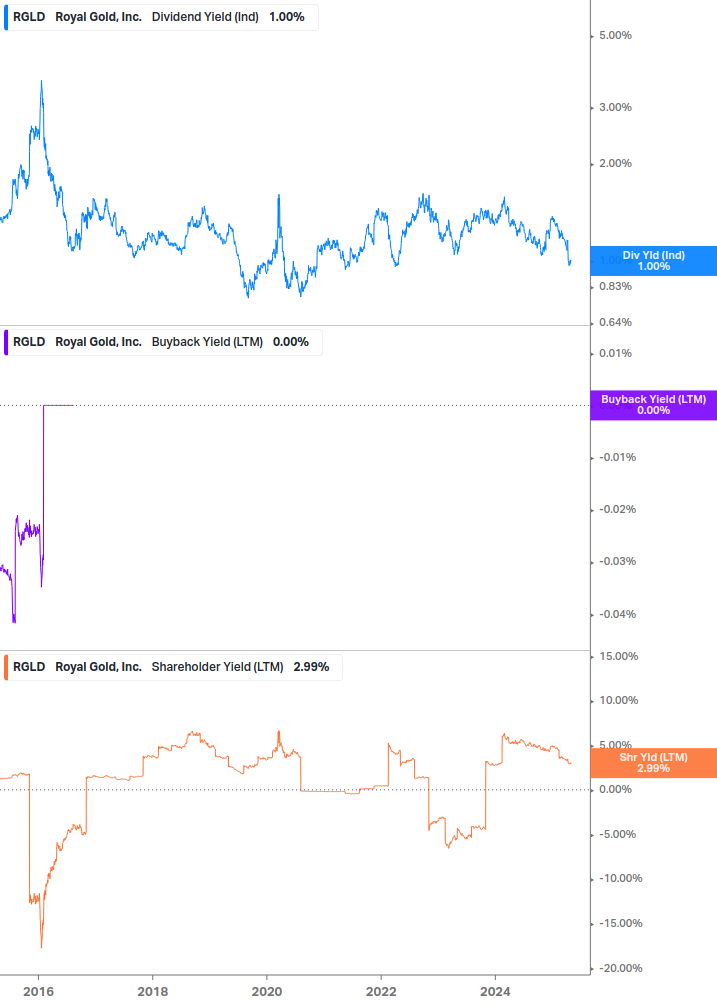
Task: Click the 0.00% tick on shareholder yield axis
Action: (615, 790)
